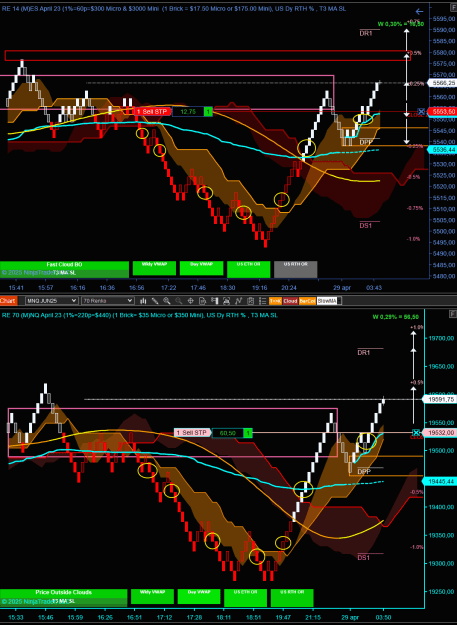
Task: Toggle the SlowMA toolbar button
Action: [329, 301]
